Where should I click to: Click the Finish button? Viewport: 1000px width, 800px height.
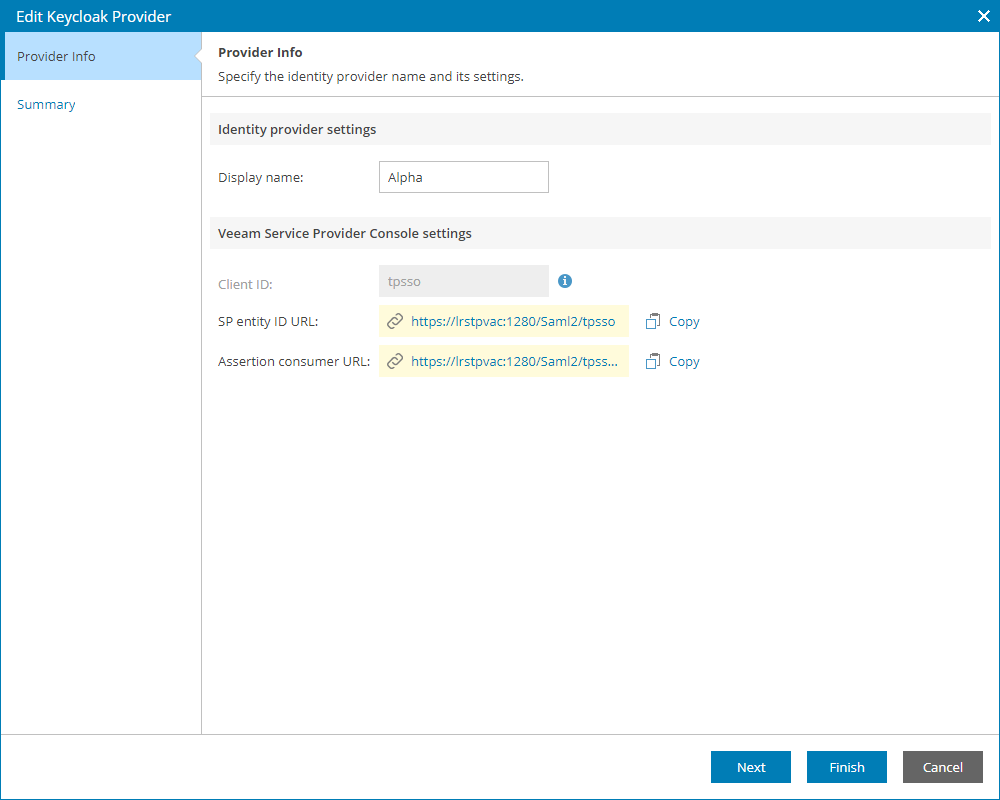[x=846, y=767]
